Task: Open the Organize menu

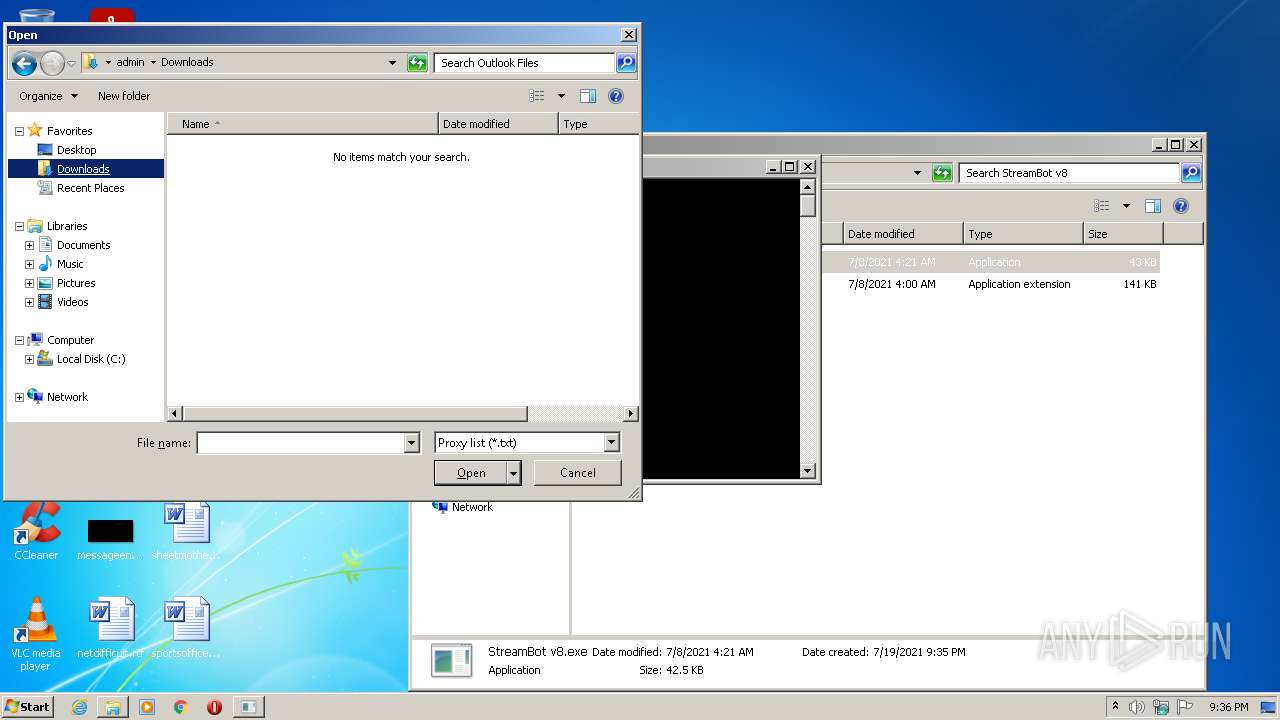Action: click(48, 96)
